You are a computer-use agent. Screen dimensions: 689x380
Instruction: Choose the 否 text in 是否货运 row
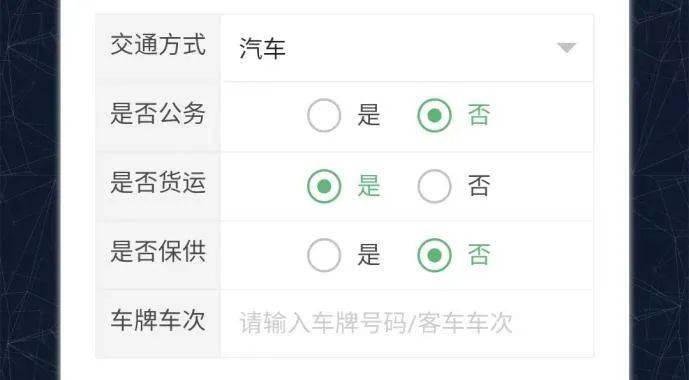(479, 186)
